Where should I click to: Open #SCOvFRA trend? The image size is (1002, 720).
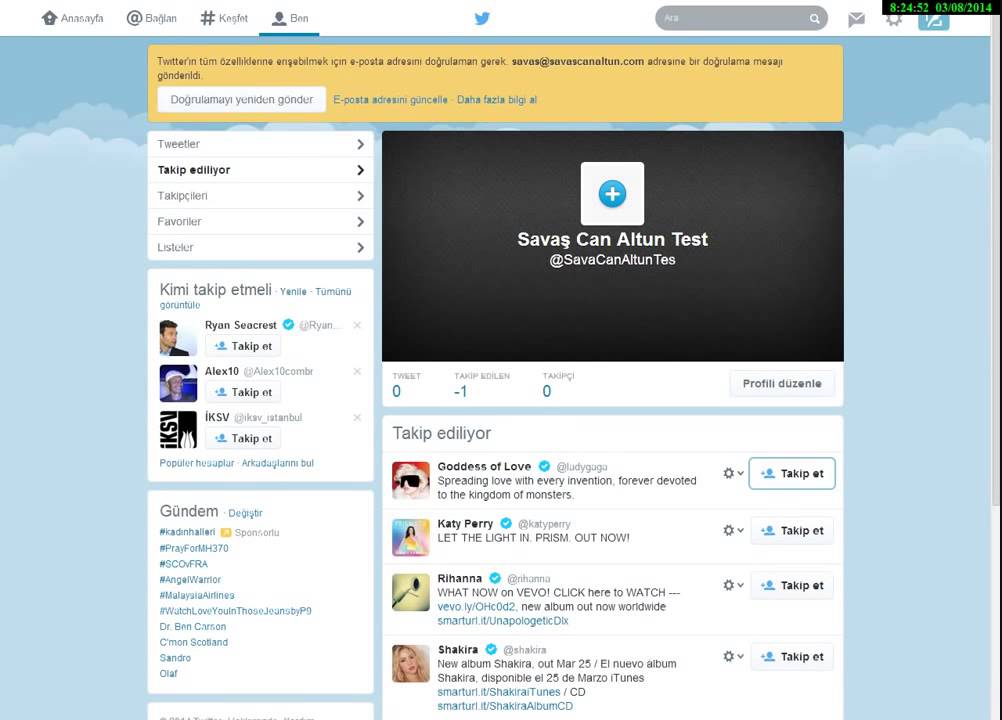click(183, 564)
